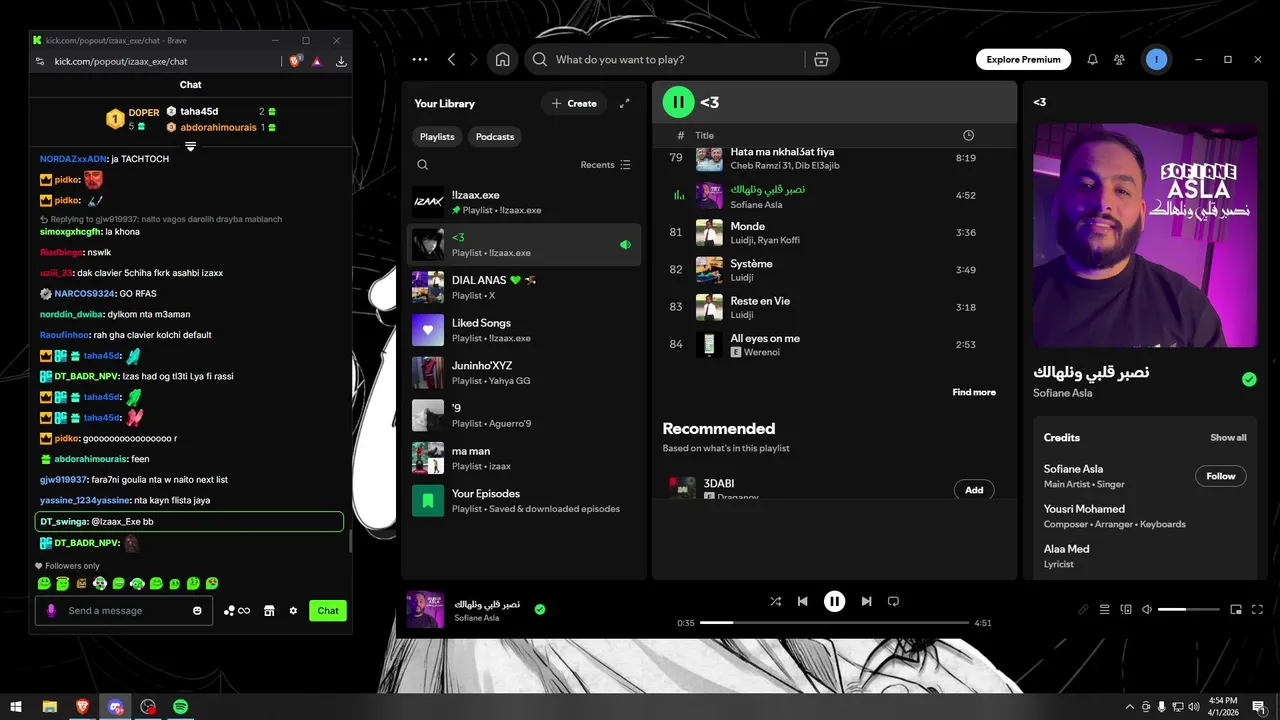Viewport: 1280px width, 720px height.
Task: Open the DIAL ANAS playlist
Action: pyautogui.click(x=525, y=287)
